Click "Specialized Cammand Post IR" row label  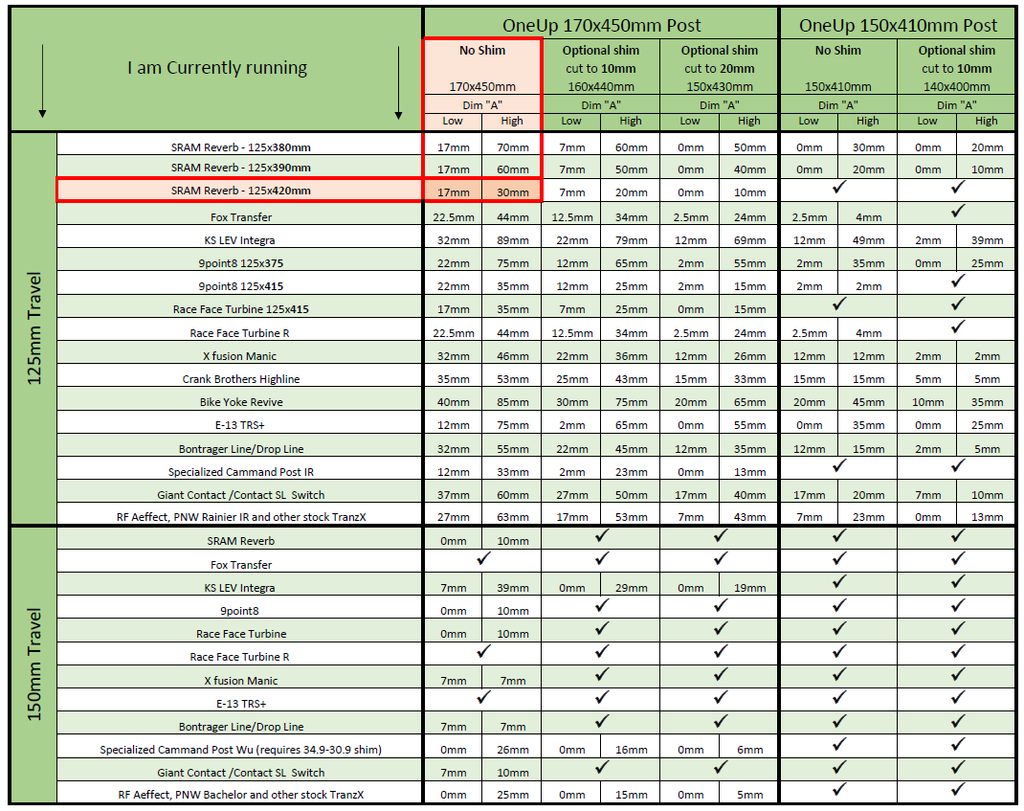click(241, 471)
